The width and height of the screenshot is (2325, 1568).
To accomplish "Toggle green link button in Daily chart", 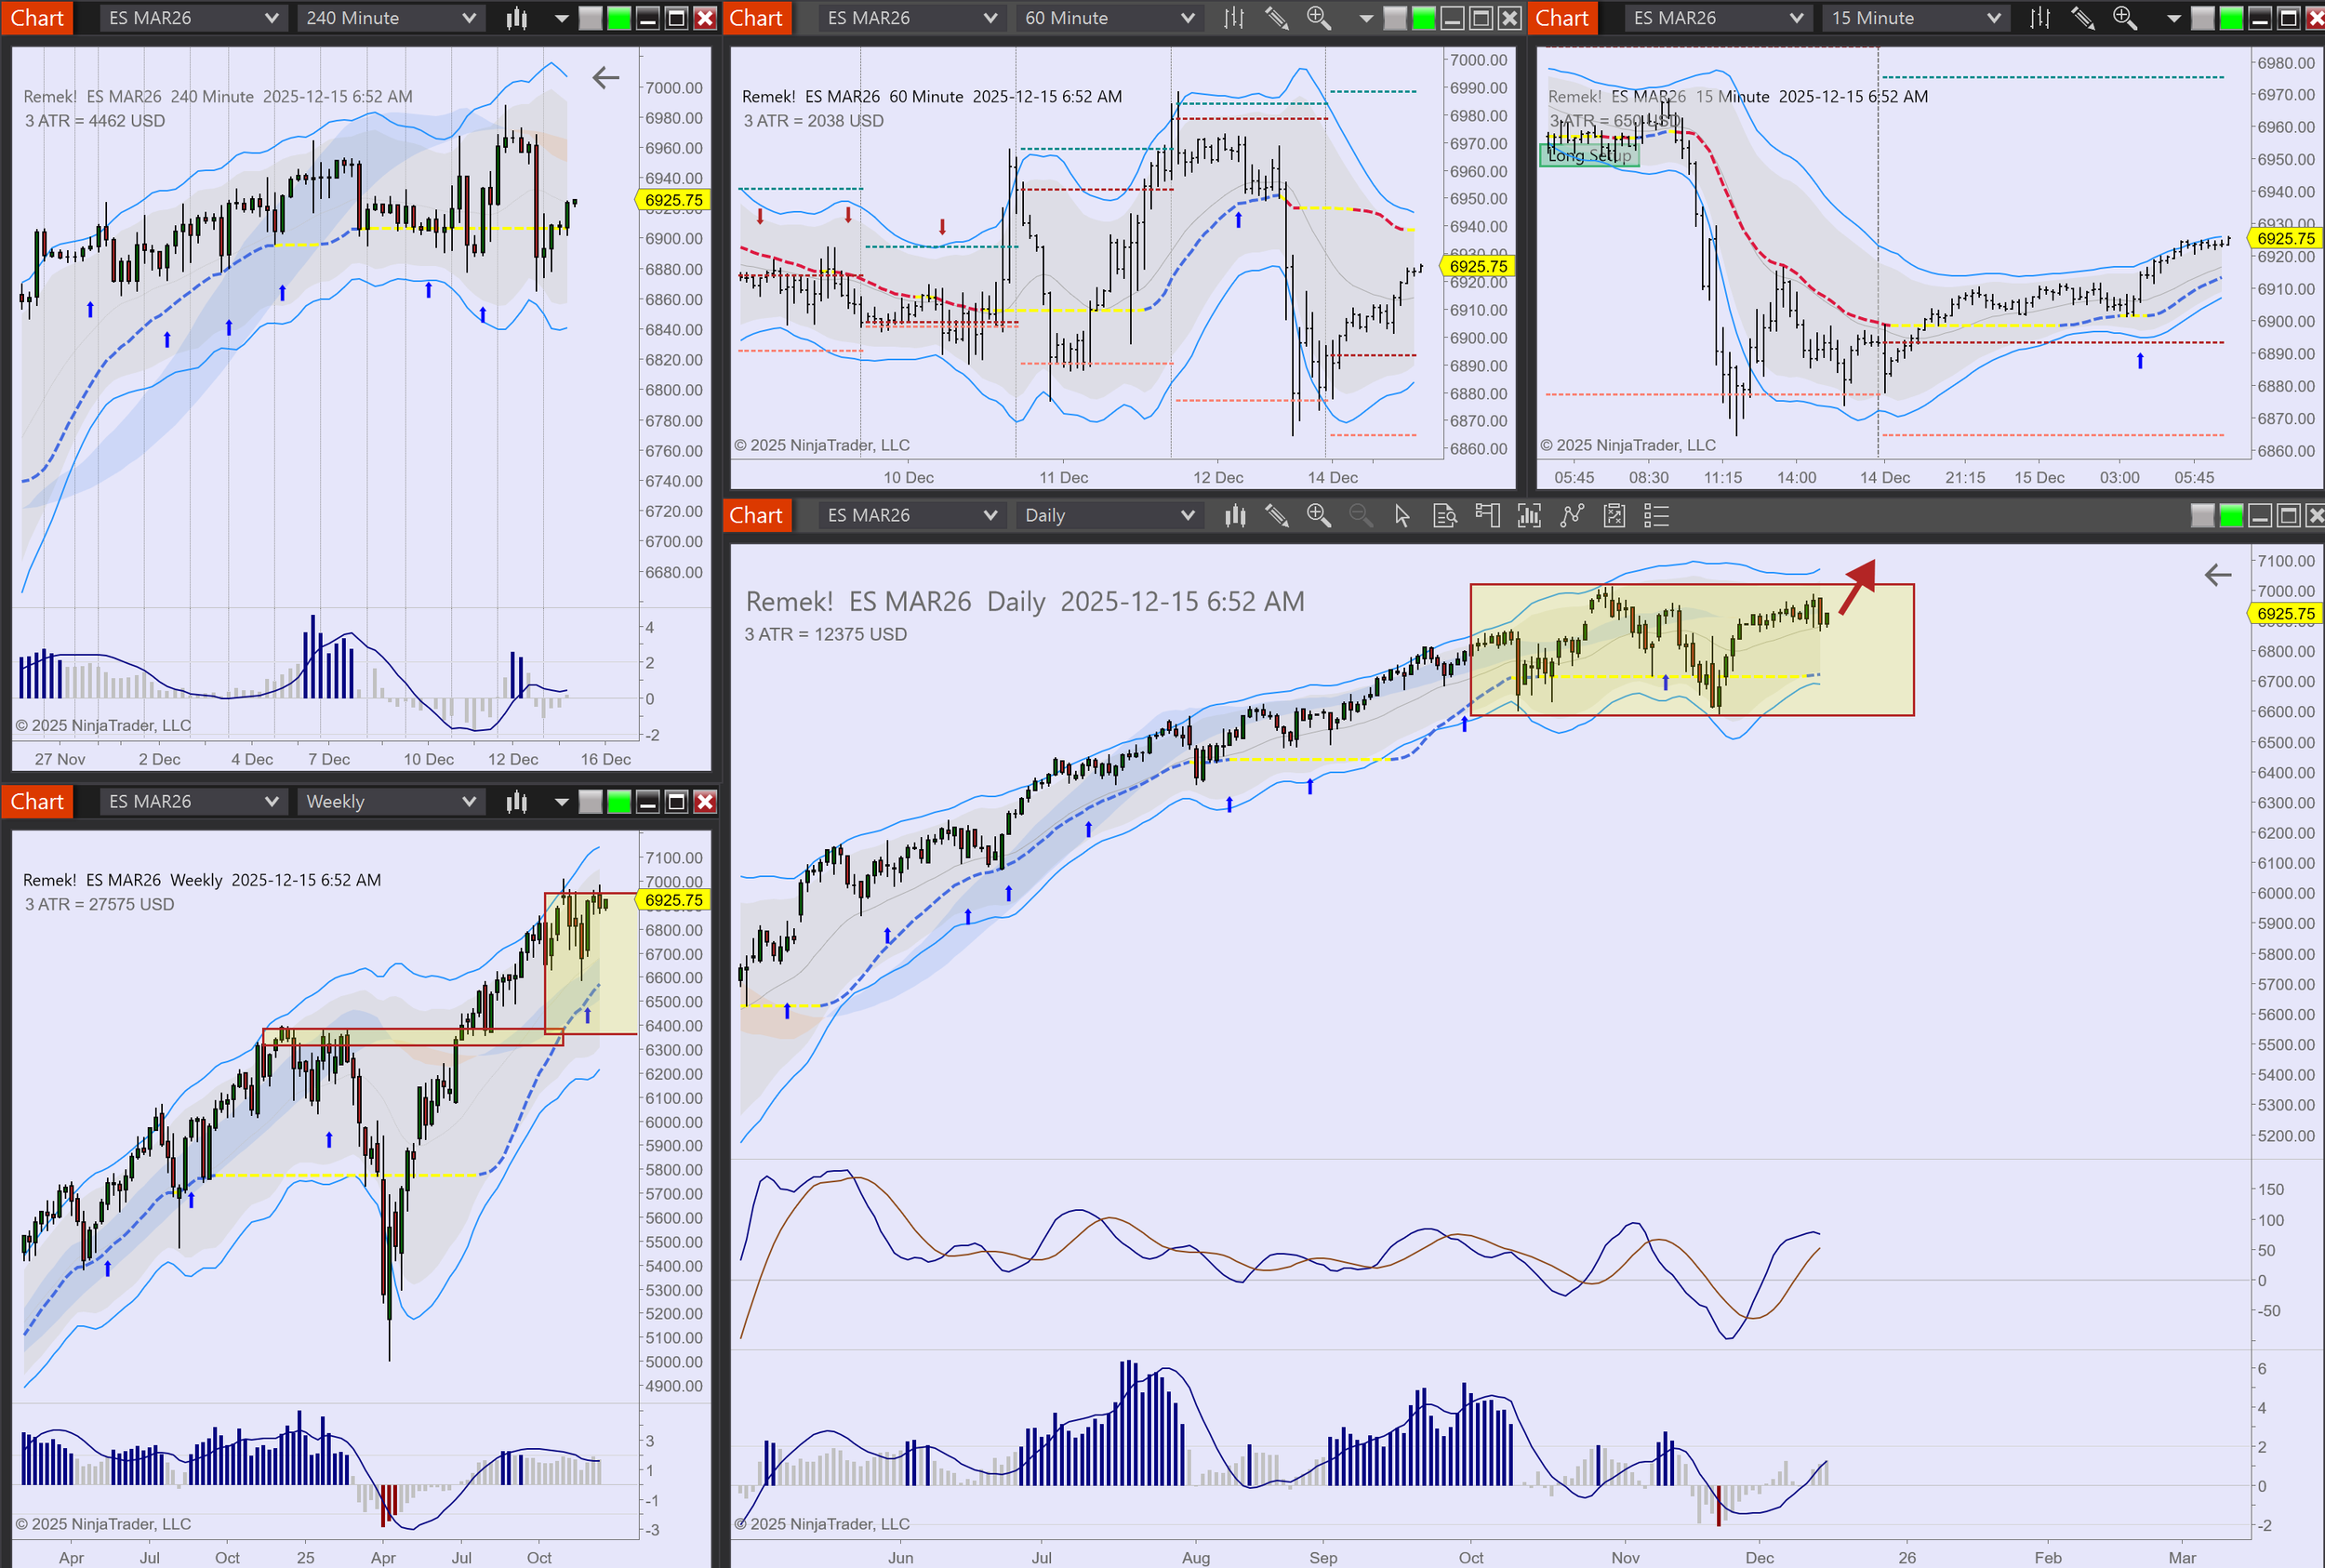I will pos(2231,516).
